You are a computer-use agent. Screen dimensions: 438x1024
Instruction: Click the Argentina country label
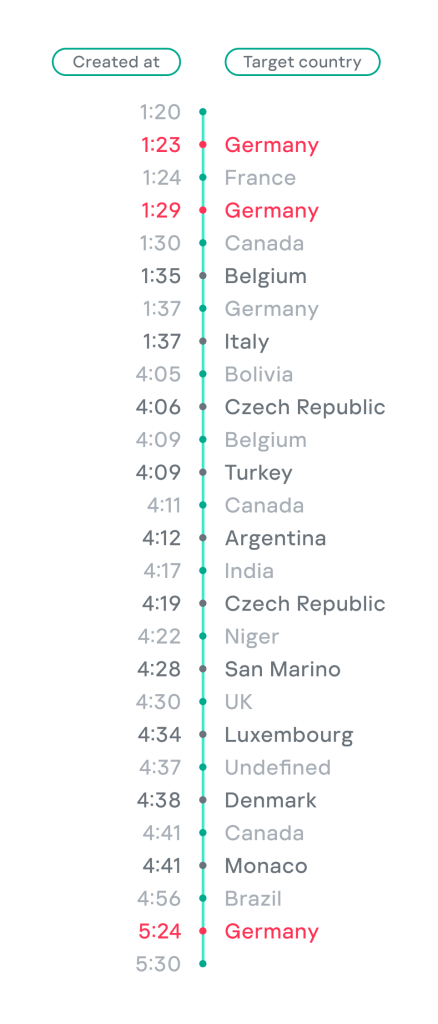[x=275, y=538]
